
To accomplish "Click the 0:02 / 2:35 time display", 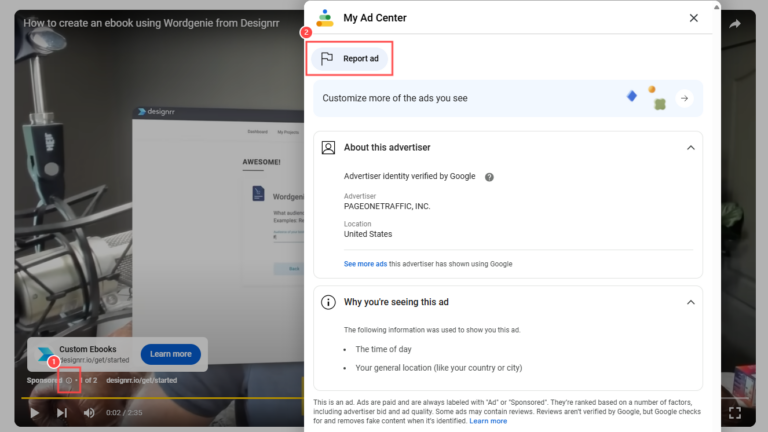I will [124, 413].
